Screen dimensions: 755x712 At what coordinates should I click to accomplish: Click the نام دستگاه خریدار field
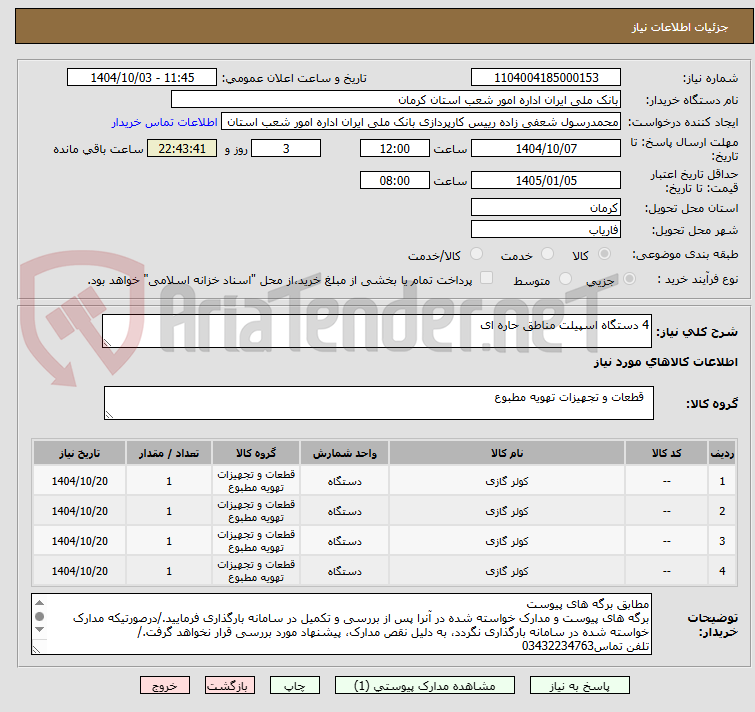(x=395, y=100)
